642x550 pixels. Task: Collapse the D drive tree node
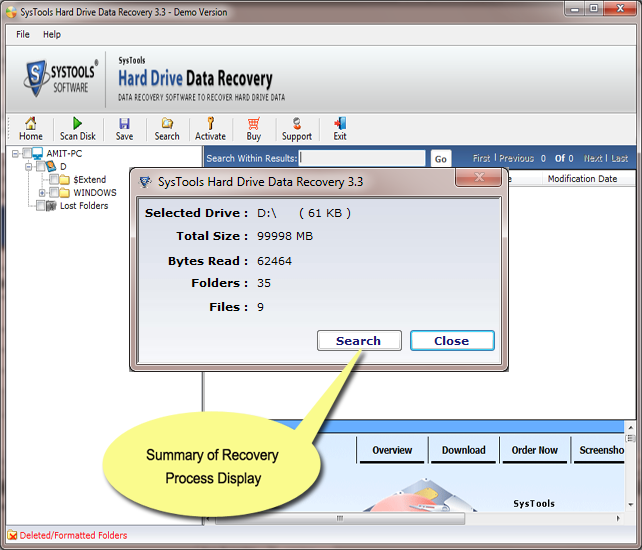pyautogui.click(x=29, y=167)
